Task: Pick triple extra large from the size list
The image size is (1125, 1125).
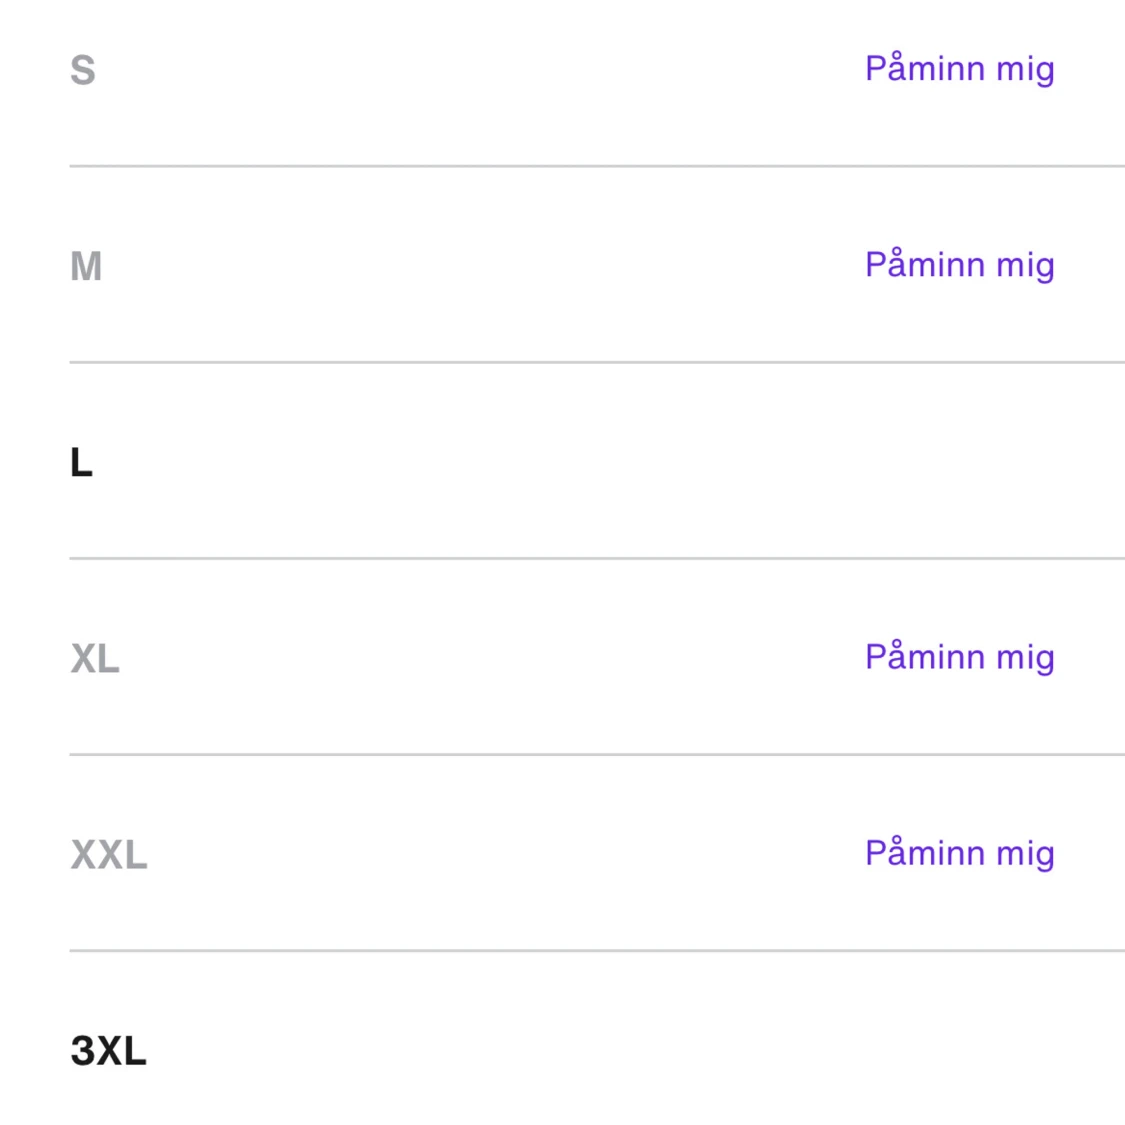Action: pyautogui.click(x=108, y=1051)
